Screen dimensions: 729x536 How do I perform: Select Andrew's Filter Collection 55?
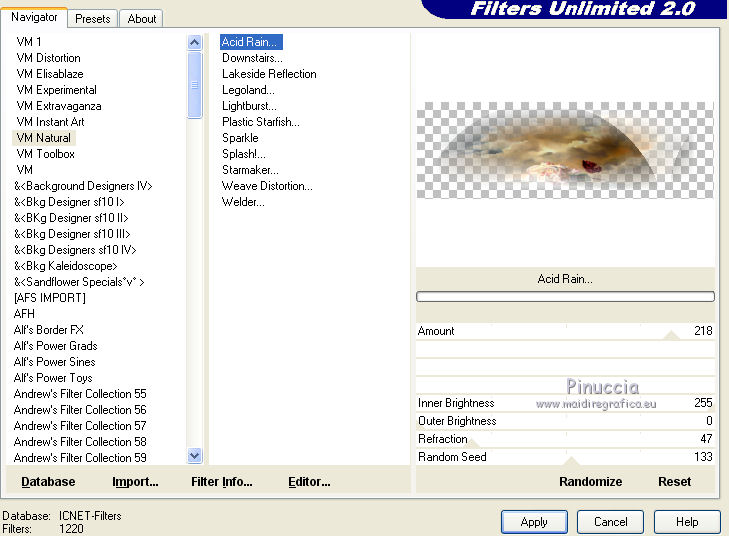pos(80,394)
